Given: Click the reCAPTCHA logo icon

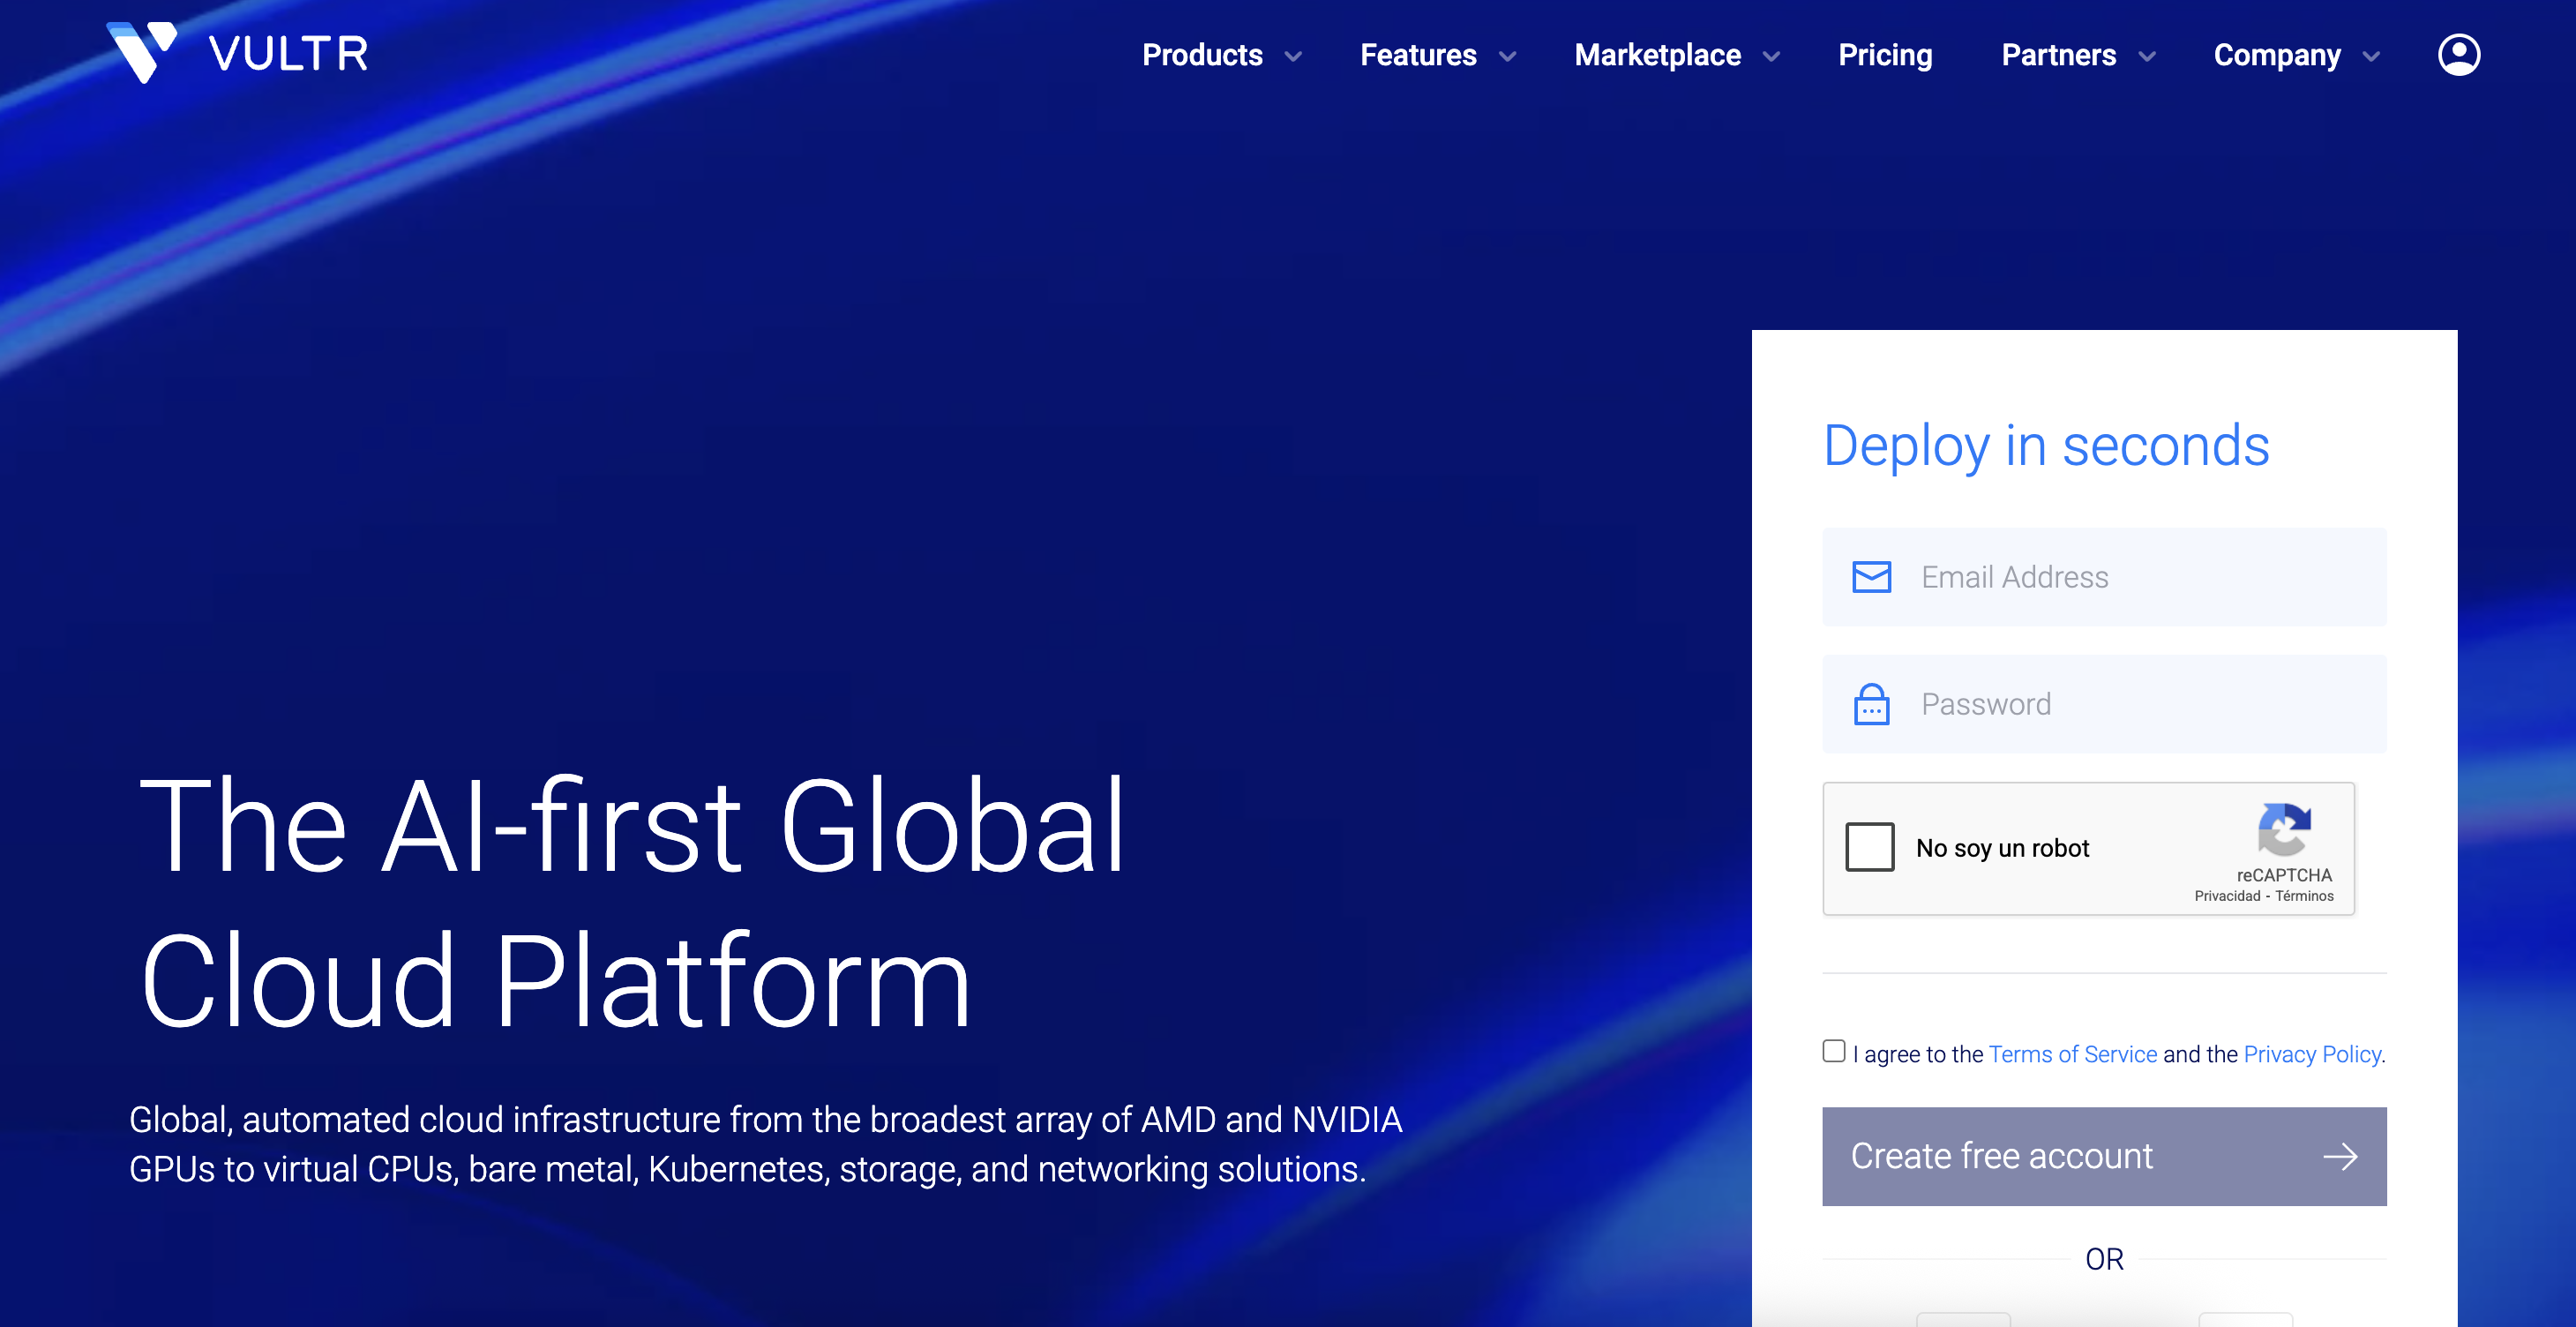Looking at the screenshot, I should point(2283,829).
